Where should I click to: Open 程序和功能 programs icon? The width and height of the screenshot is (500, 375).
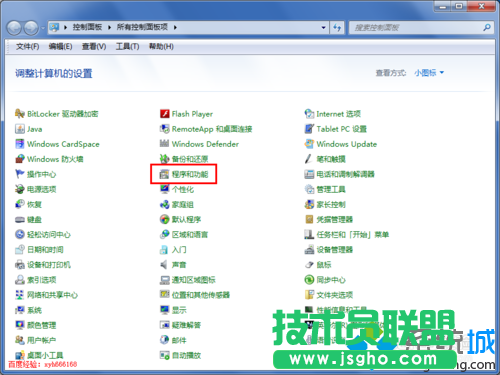click(165, 174)
